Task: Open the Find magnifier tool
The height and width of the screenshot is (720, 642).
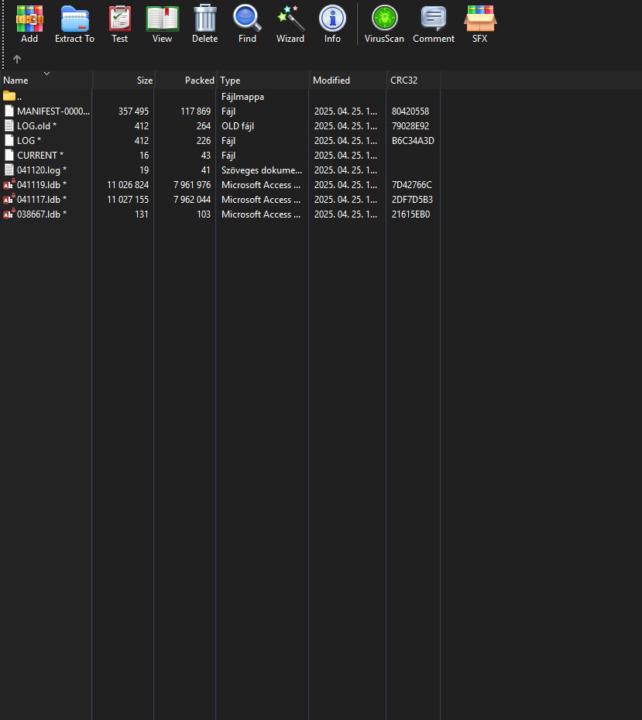Action: (247, 23)
